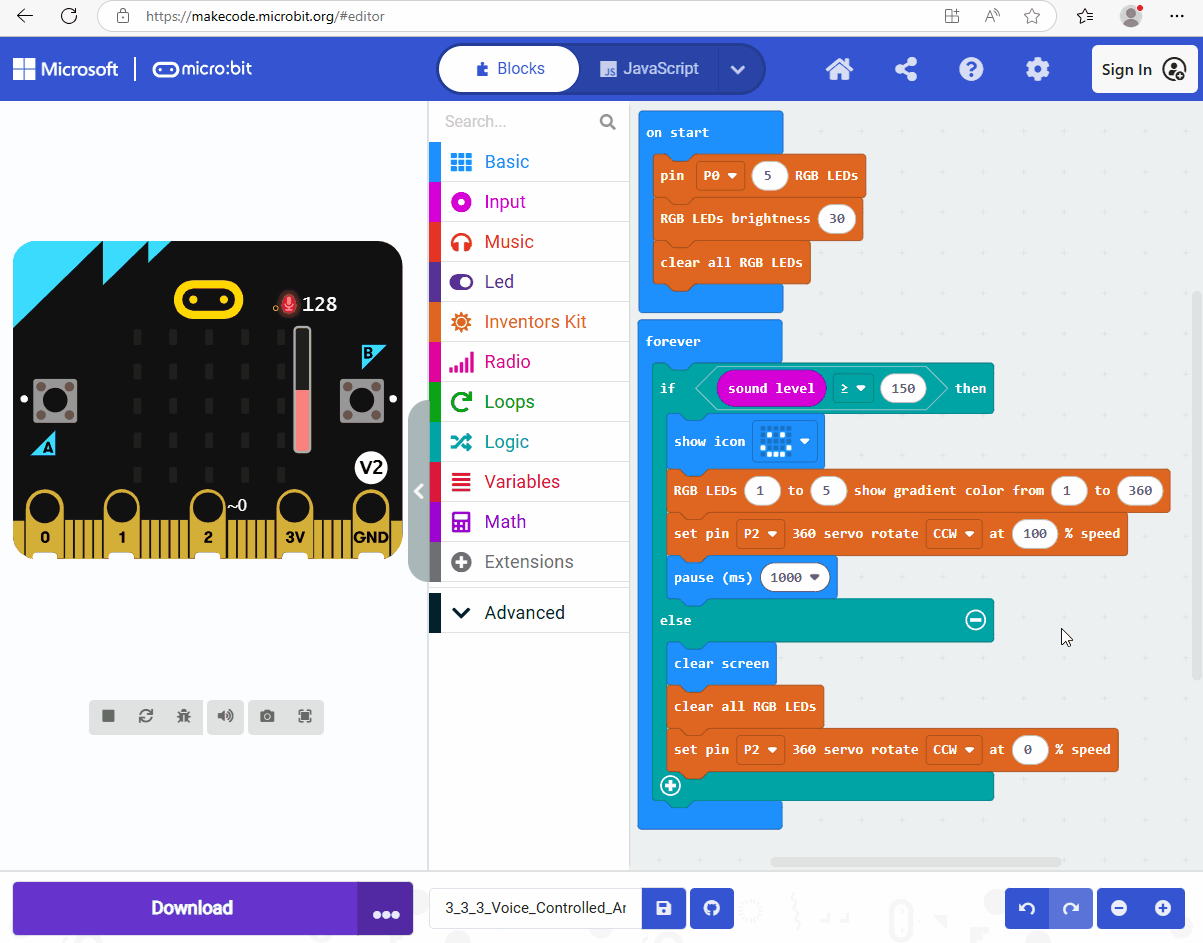
Task: Mute the simulator audio
Action: click(226, 716)
